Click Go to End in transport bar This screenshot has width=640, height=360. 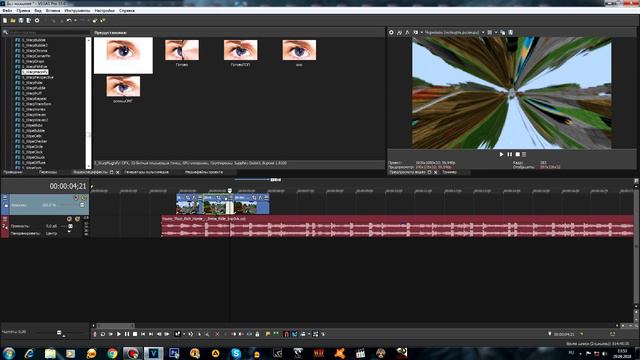click(151, 334)
